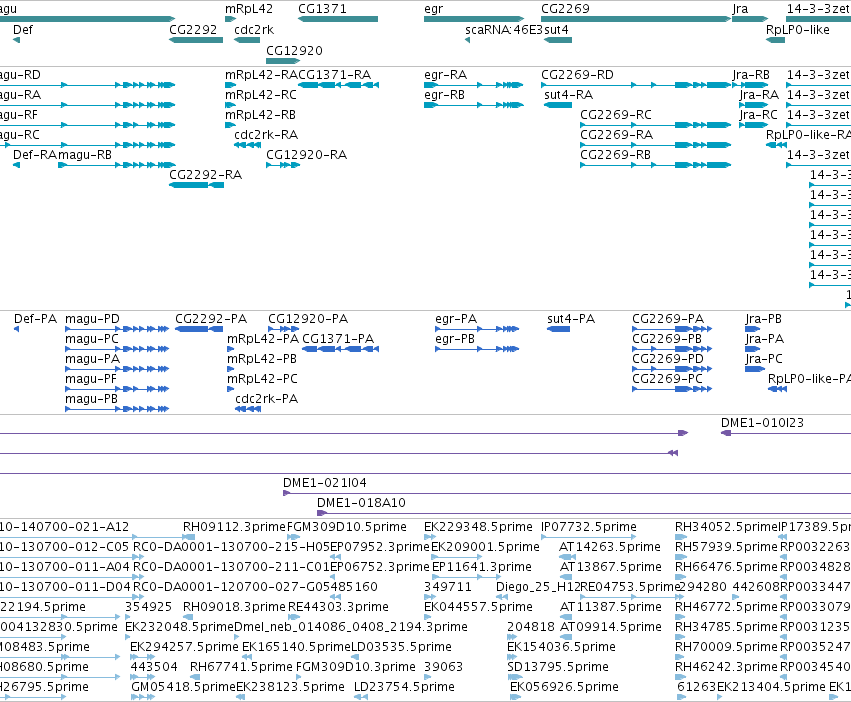Image resolution: width=851 pixels, height=702 pixels.
Task: Select the mRpL42-RB transcript label
Action: [x=261, y=115]
